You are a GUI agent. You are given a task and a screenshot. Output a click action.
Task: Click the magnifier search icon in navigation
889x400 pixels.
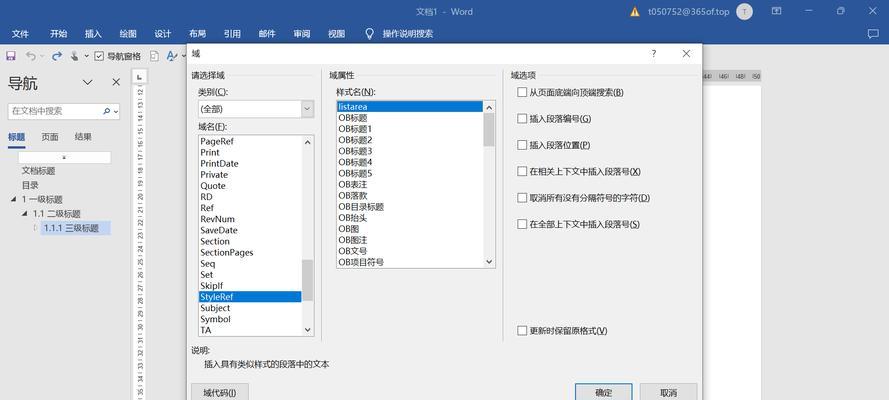tap(107, 112)
